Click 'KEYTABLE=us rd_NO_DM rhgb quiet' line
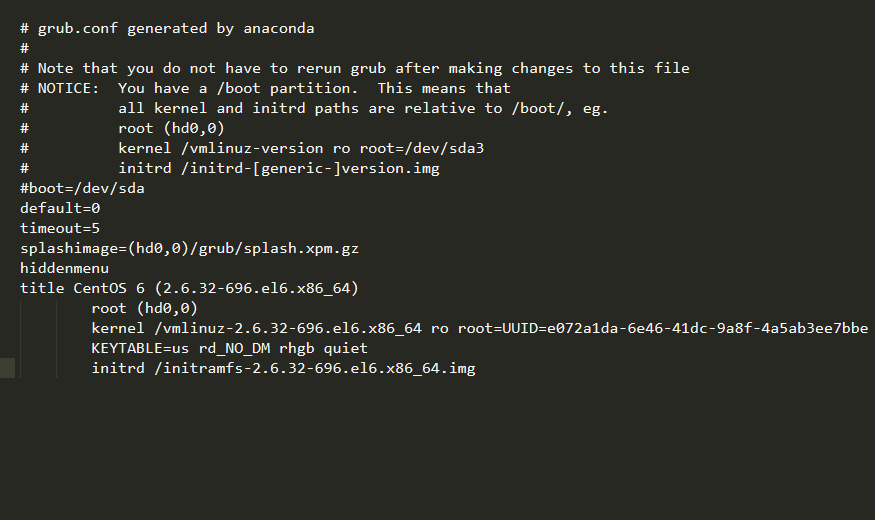 (x=230, y=349)
